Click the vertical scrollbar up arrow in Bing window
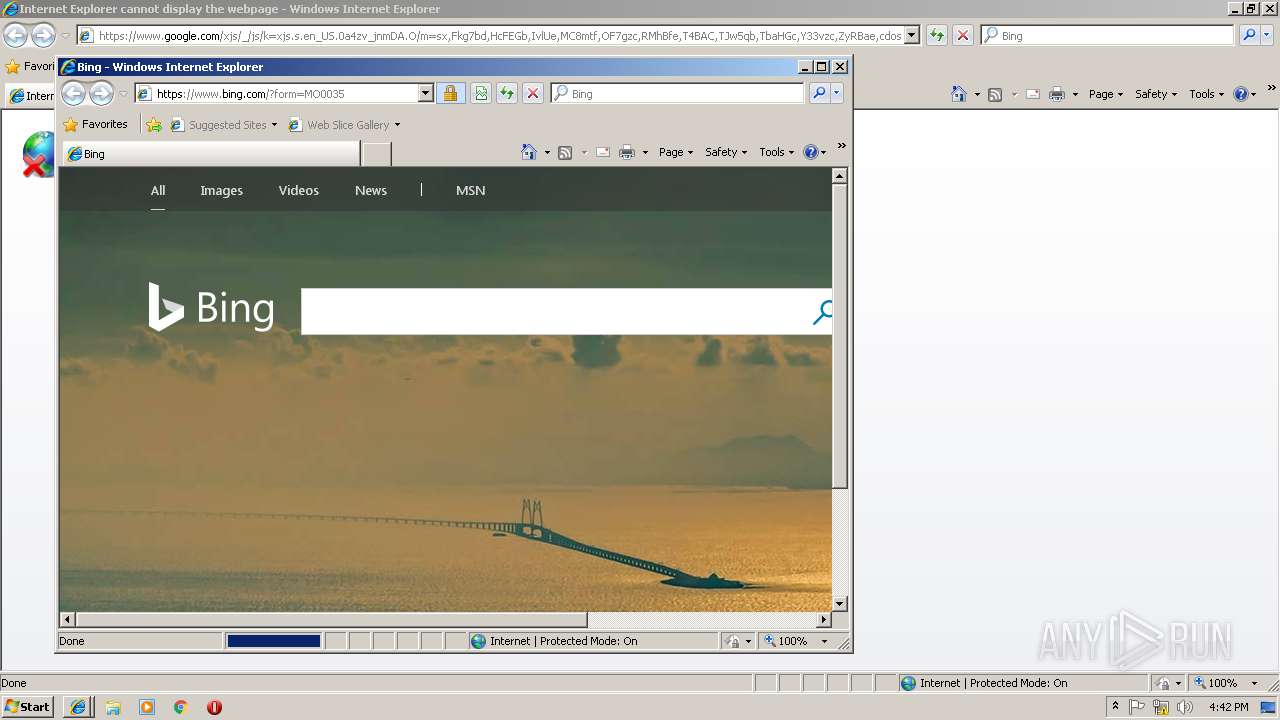This screenshot has width=1280, height=720. pos(839,176)
